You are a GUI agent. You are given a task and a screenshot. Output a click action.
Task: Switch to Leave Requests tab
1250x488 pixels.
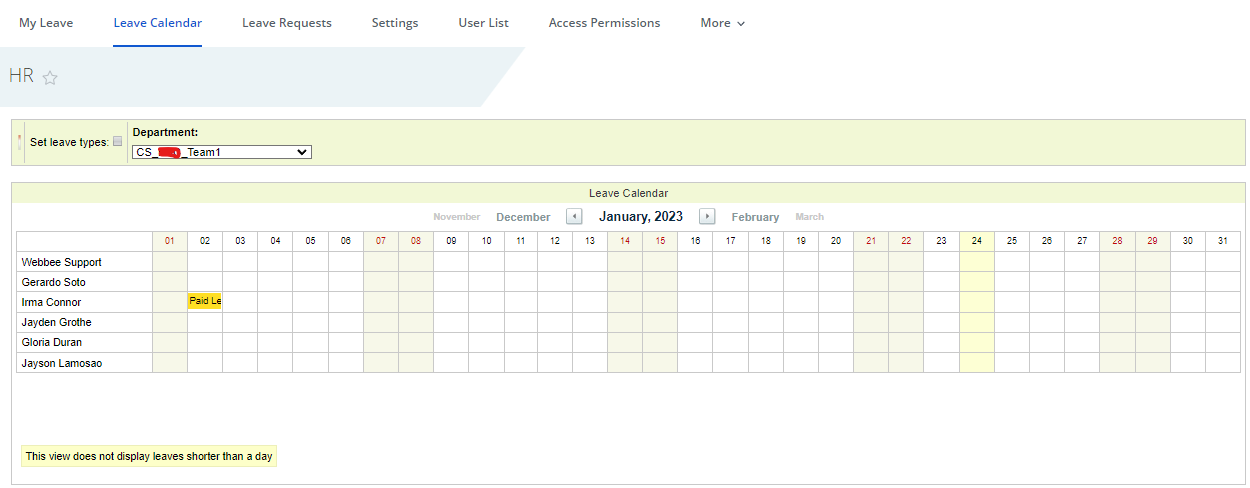[x=287, y=23]
